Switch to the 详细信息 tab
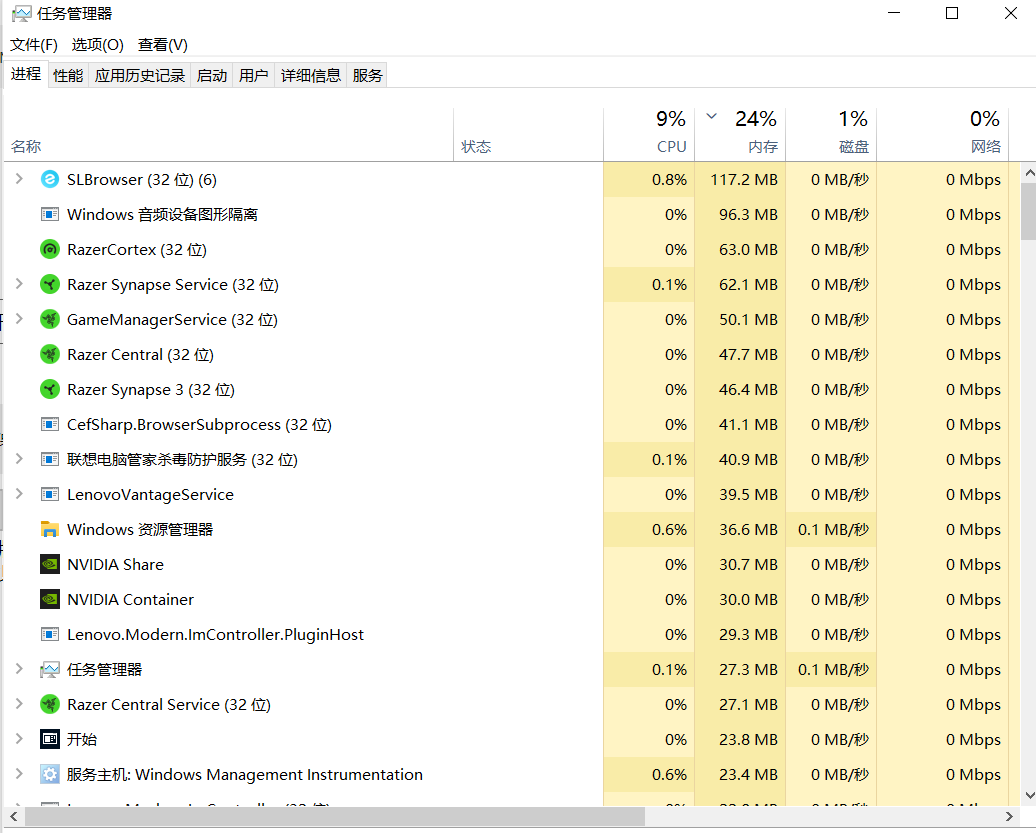 pyautogui.click(x=311, y=75)
